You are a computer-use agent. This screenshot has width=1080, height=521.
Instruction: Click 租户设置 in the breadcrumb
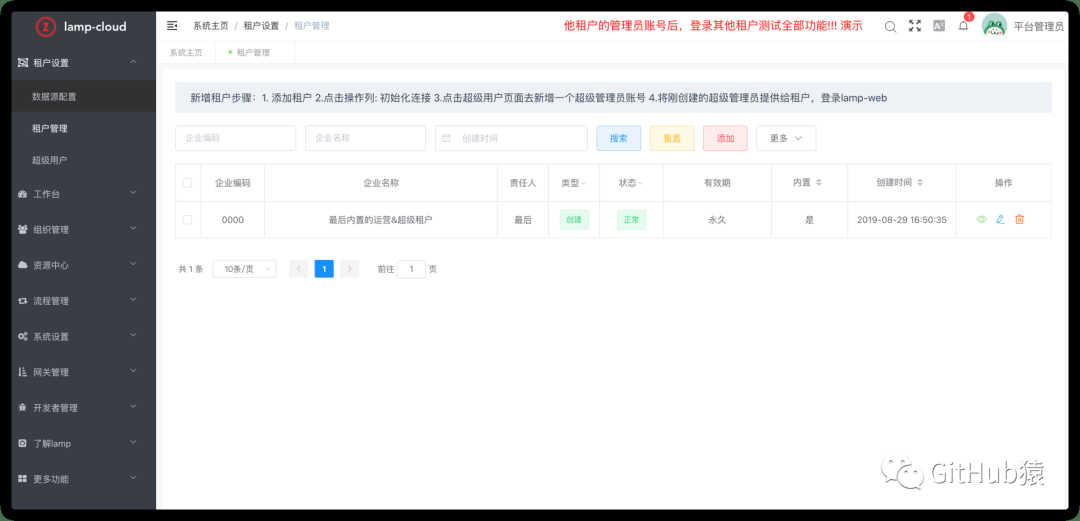pyautogui.click(x=261, y=25)
